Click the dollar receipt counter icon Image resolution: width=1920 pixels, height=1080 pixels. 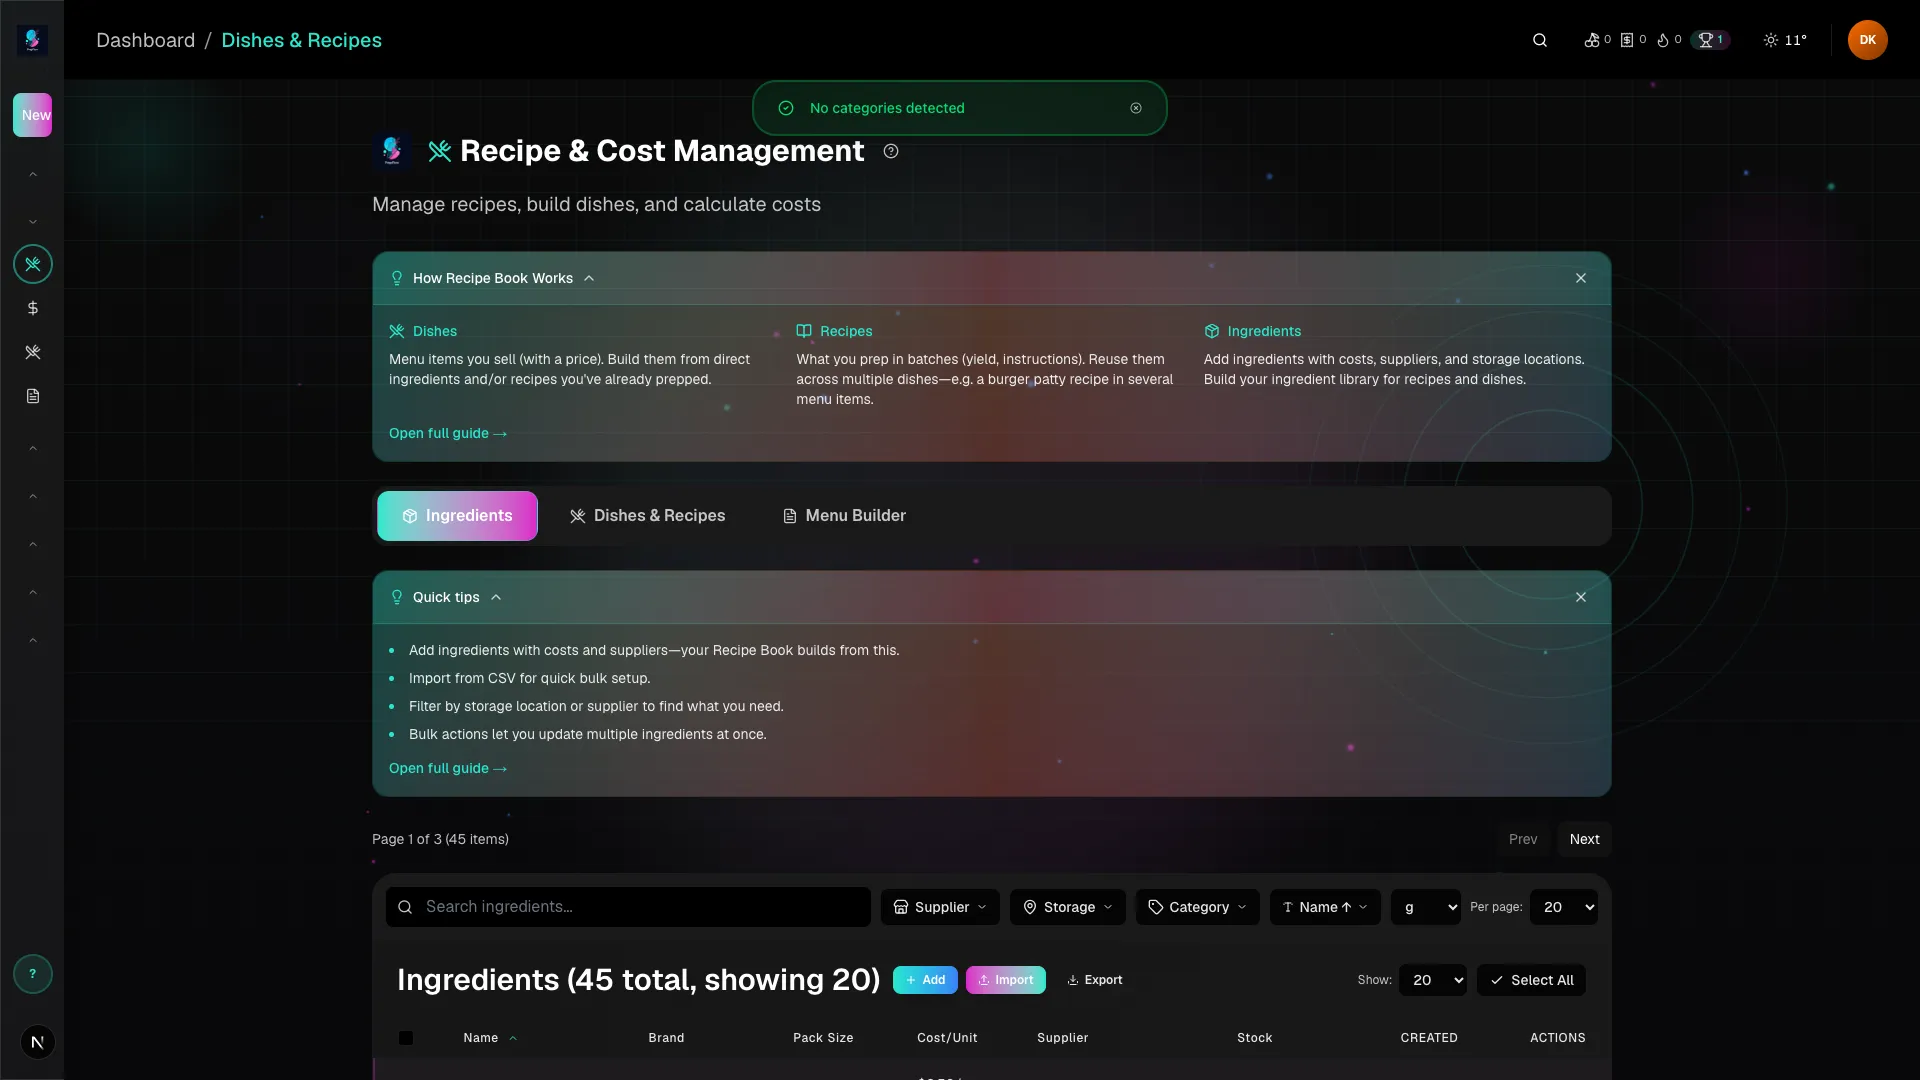(x=1627, y=40)
